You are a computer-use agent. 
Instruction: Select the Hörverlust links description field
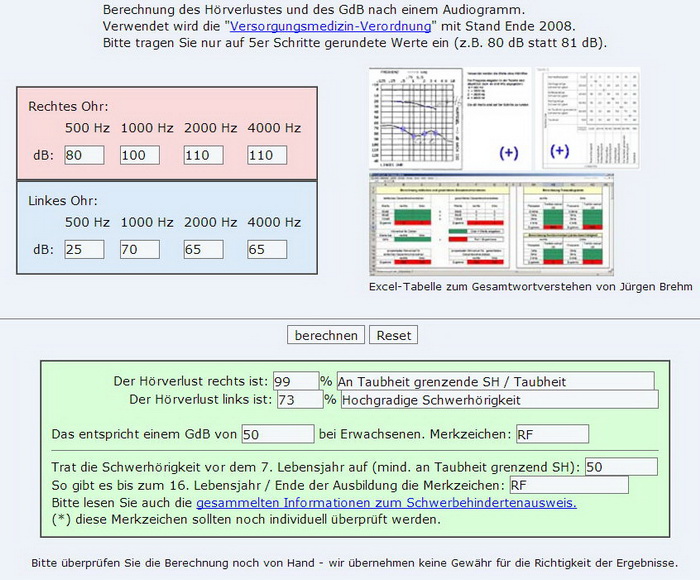[x=499, y=400]
